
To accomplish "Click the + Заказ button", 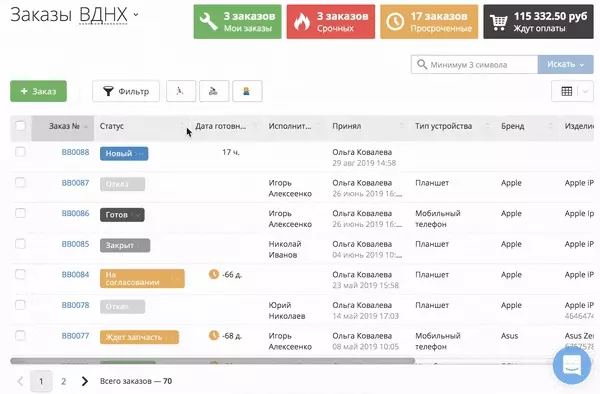I will 38,91.
